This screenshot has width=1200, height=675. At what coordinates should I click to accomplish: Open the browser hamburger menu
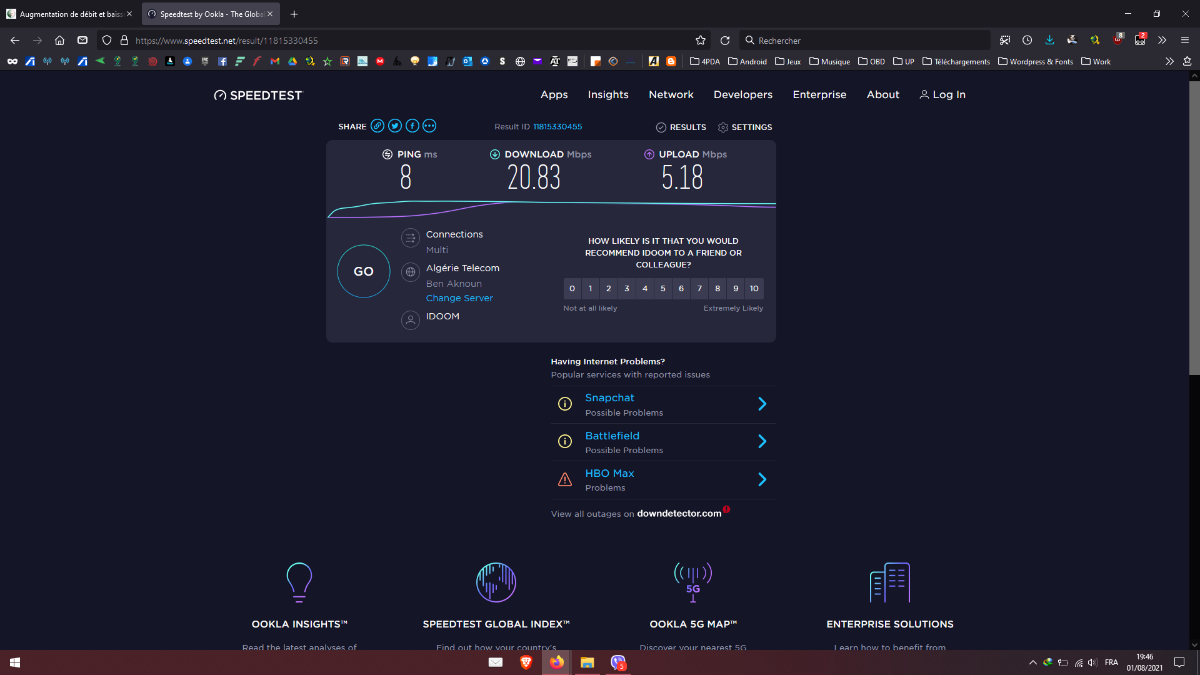point(1184,40)
